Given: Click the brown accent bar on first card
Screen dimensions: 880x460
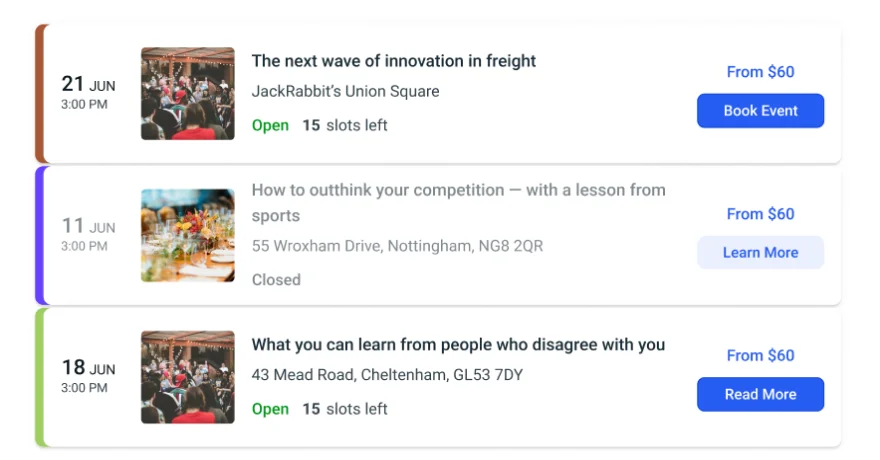Looking at the screenshot, I should 39,94.
